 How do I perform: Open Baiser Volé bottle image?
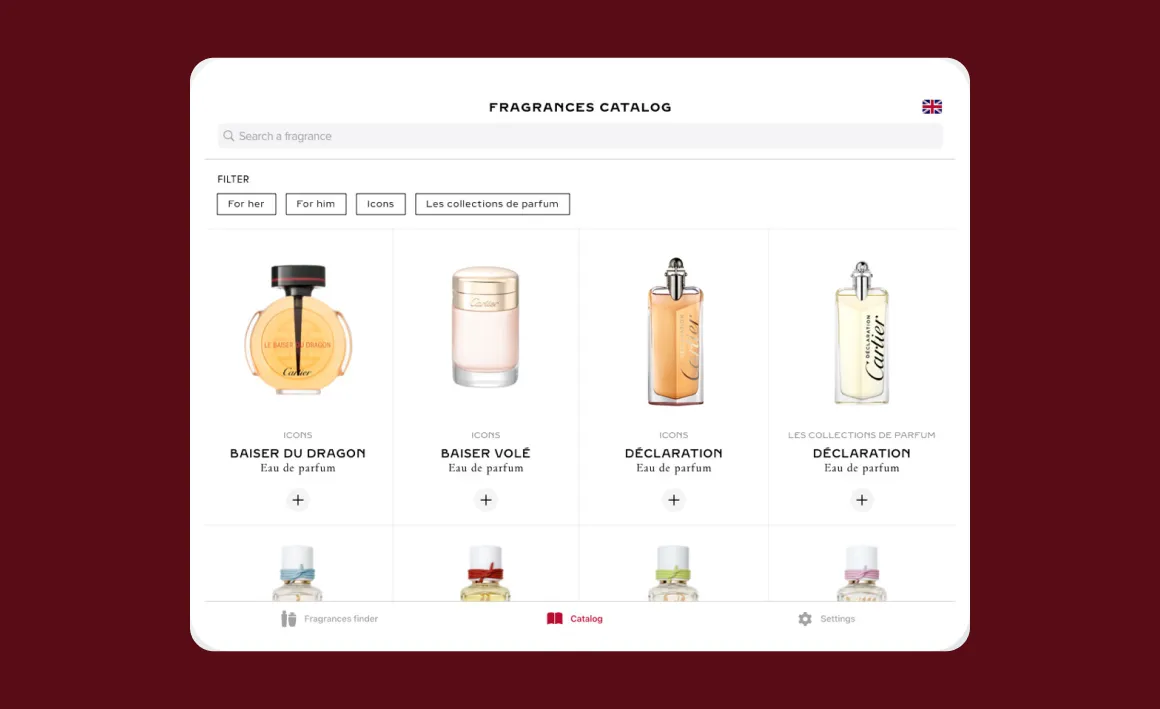pyautogui.click(x=485, y=327)
